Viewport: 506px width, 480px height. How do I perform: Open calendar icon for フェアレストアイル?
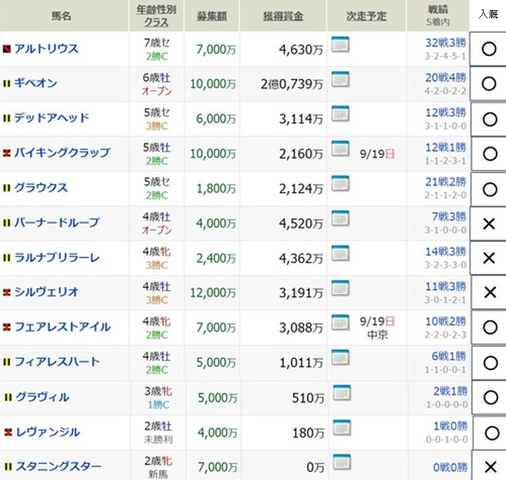click(340, 323)
